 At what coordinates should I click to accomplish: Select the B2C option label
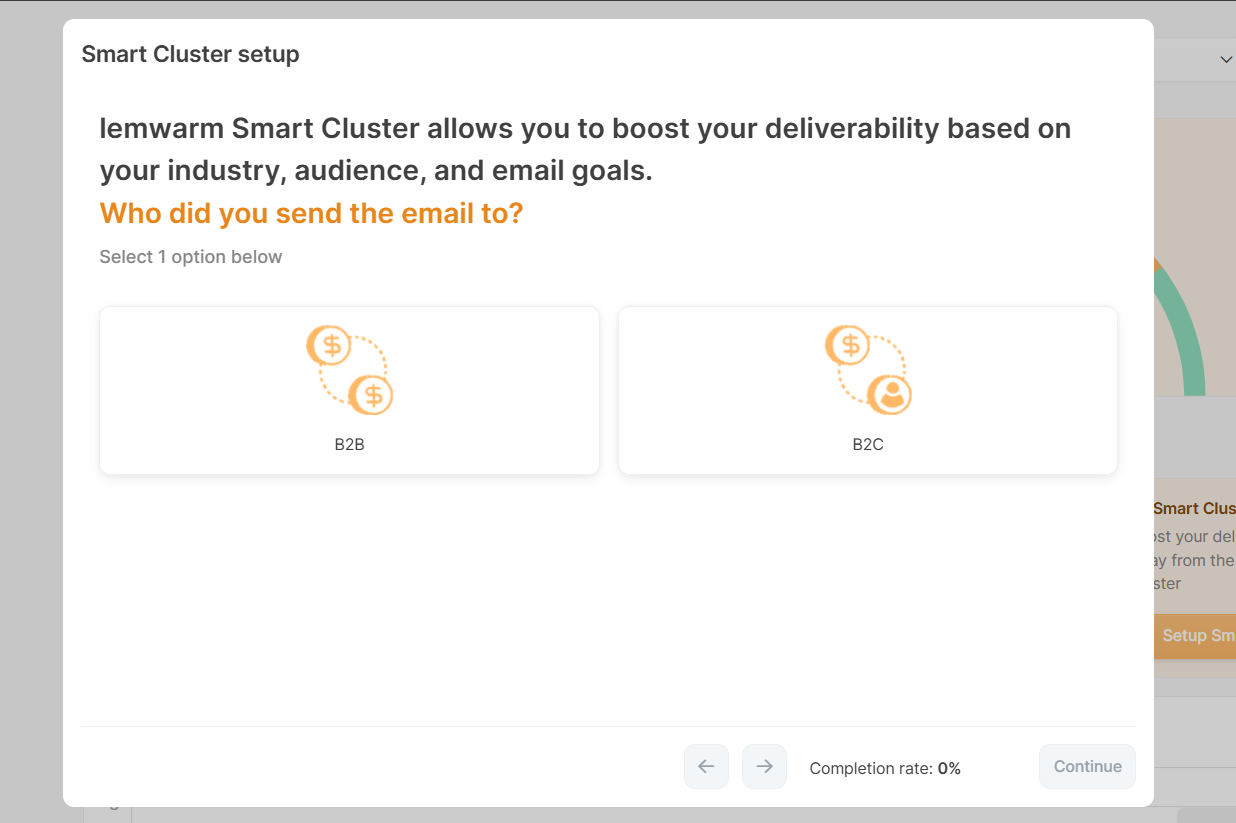click(867, 444)
